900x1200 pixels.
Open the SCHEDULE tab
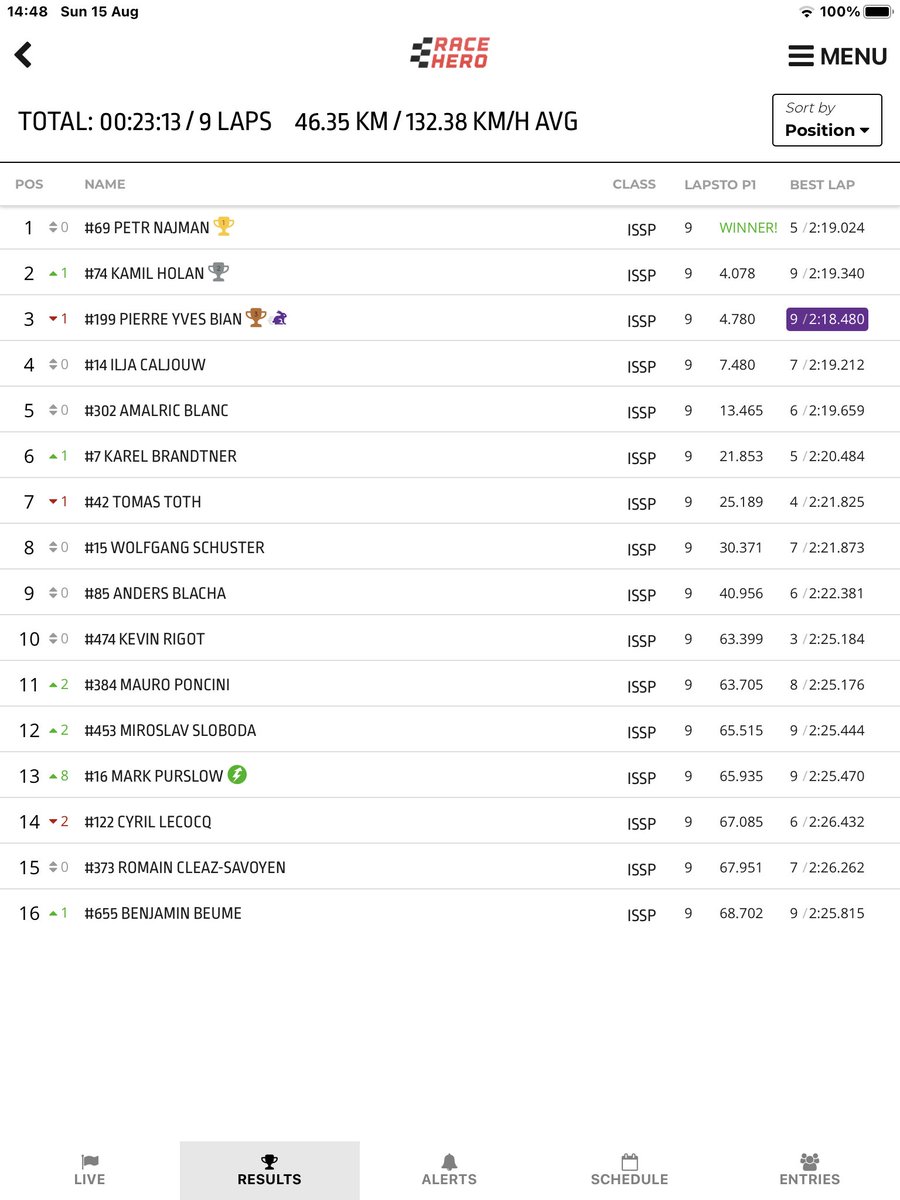click(629, 1170)
